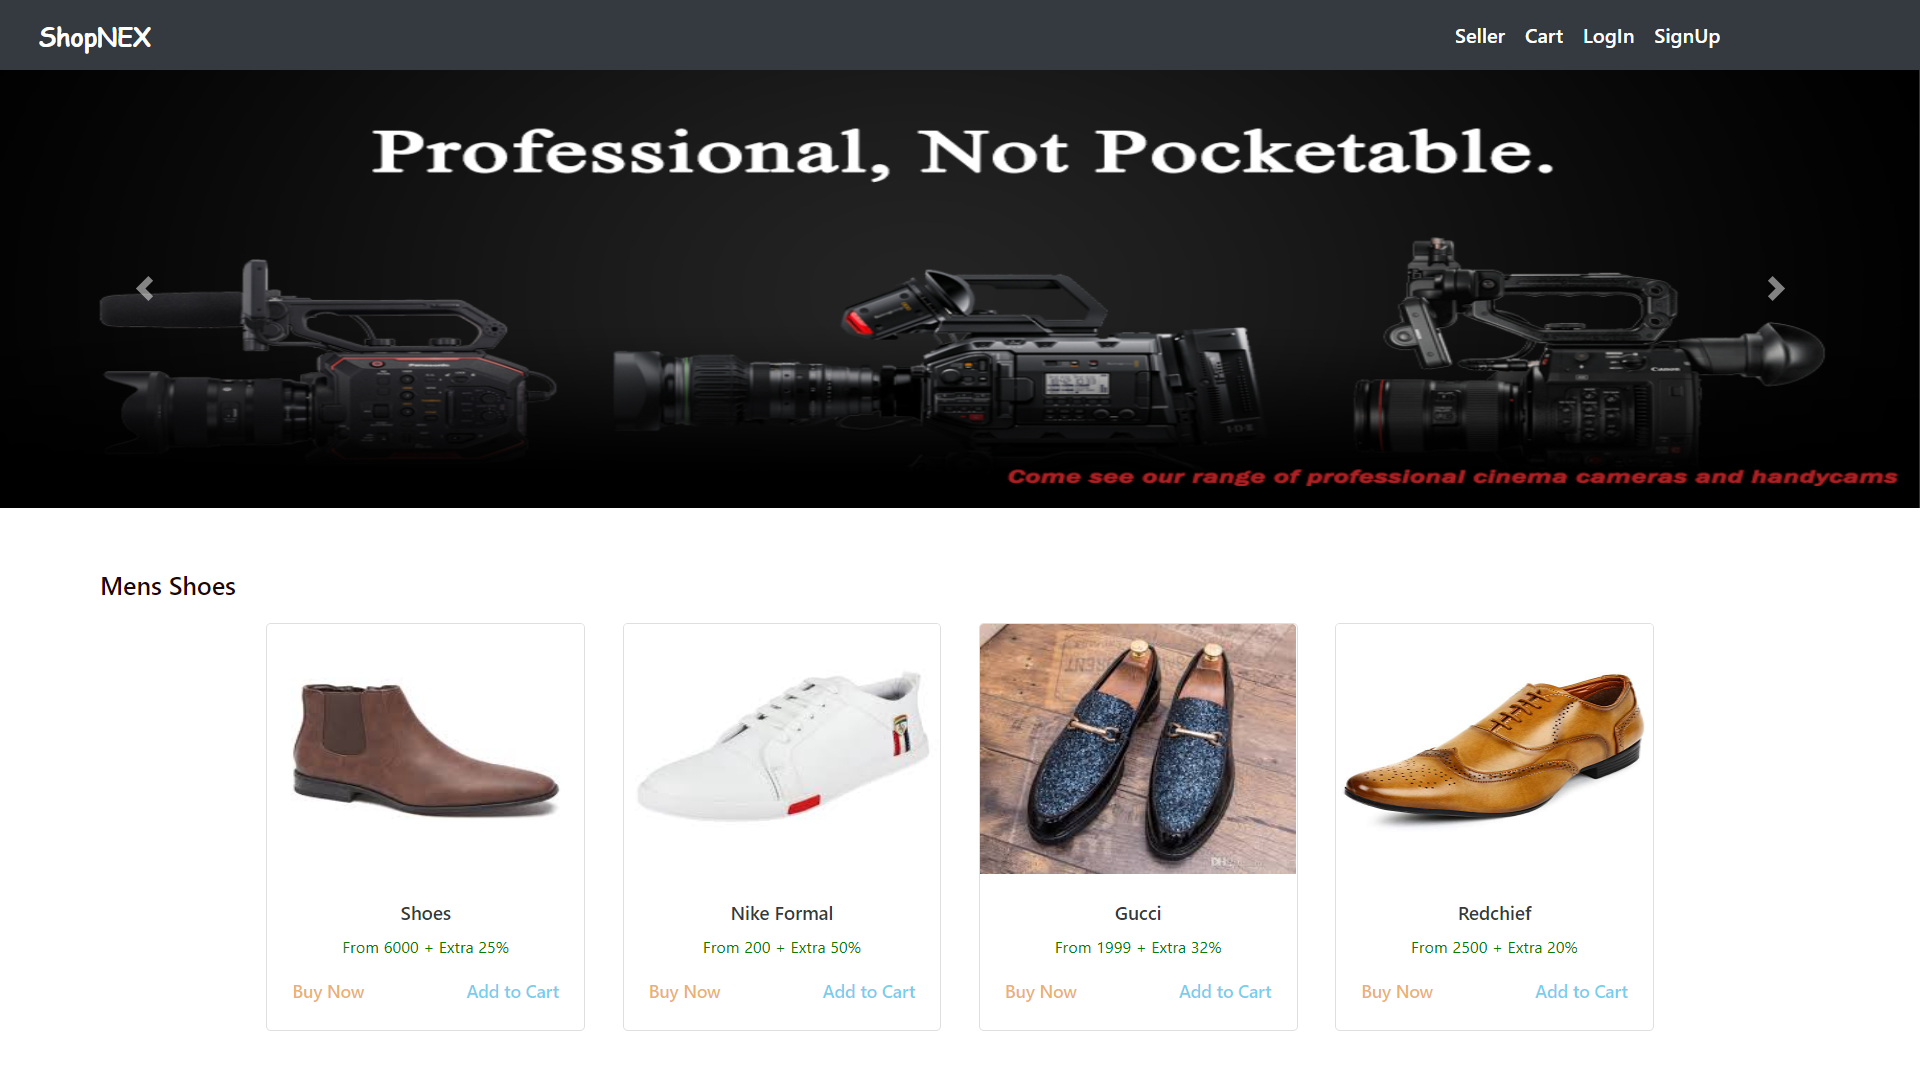Viewport: 1920px width, 1080px height.
Task: Add Nike Formal to cart
Action: click(x=868, y=991)
